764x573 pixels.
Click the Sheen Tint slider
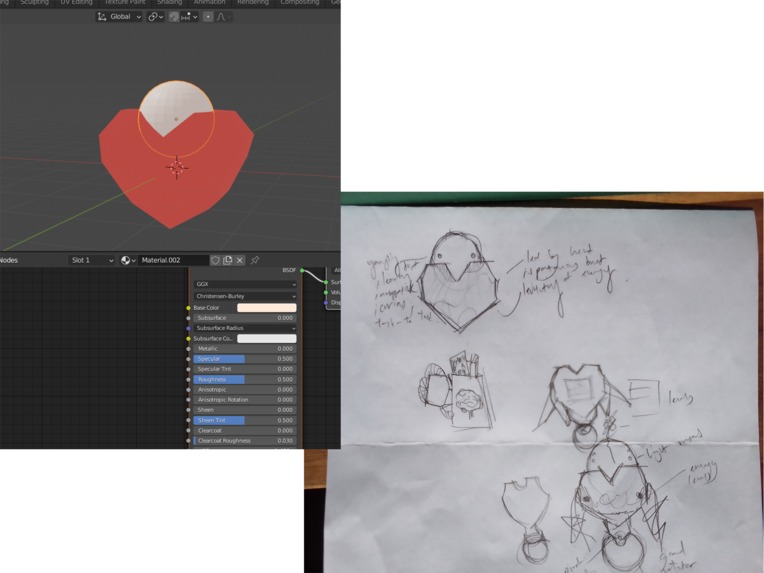245,420
